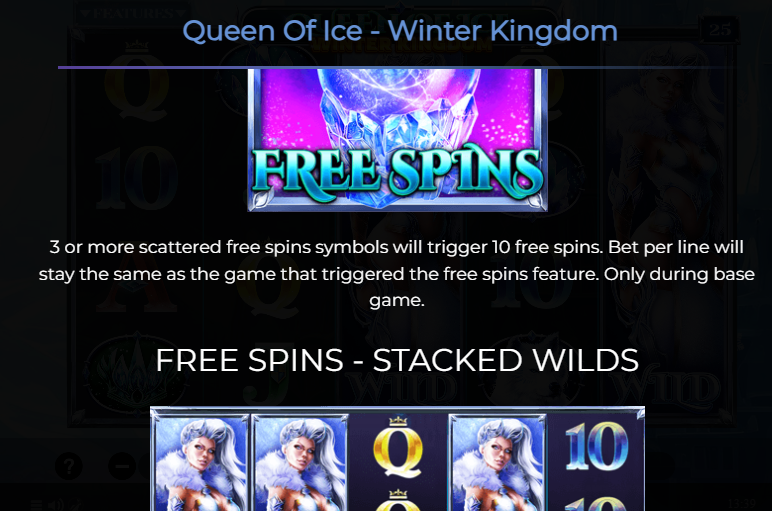
Task: Select the first Ice Queen wild symbol
Action: coord(201,463)
